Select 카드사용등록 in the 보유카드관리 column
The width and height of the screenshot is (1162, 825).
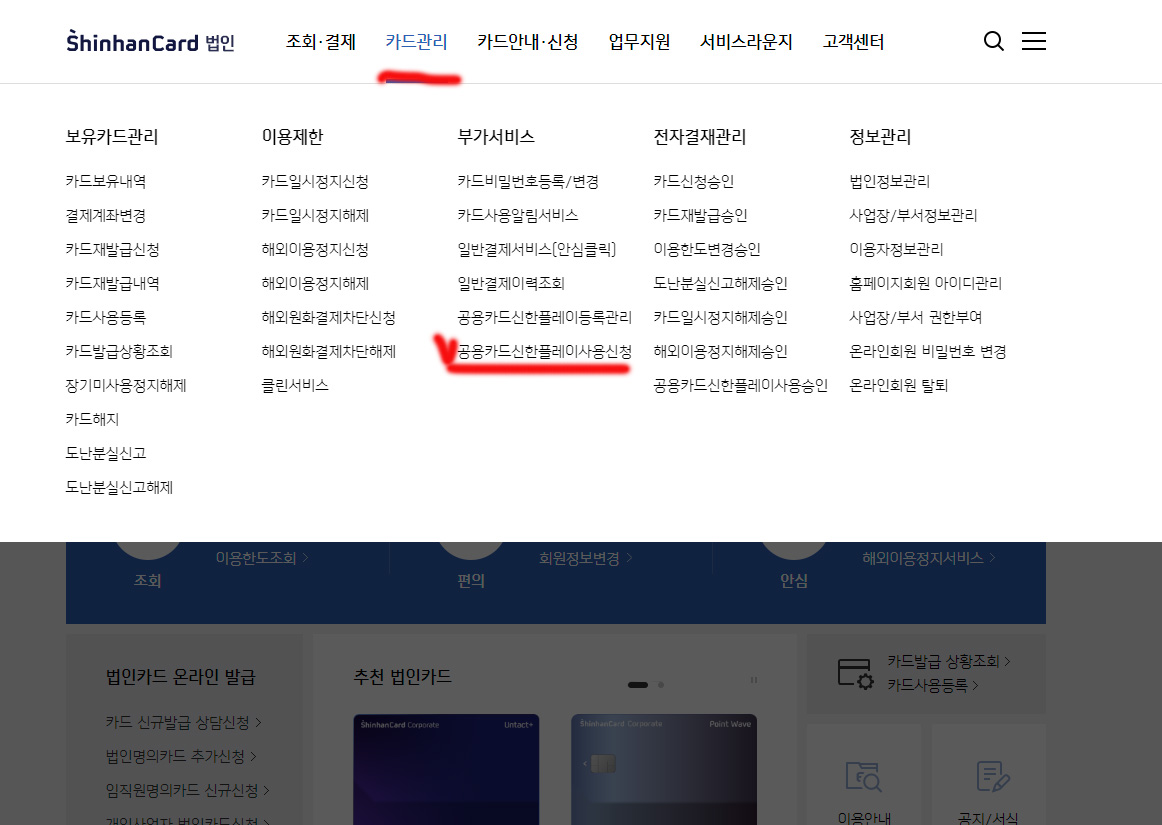[x=106, y=317]
